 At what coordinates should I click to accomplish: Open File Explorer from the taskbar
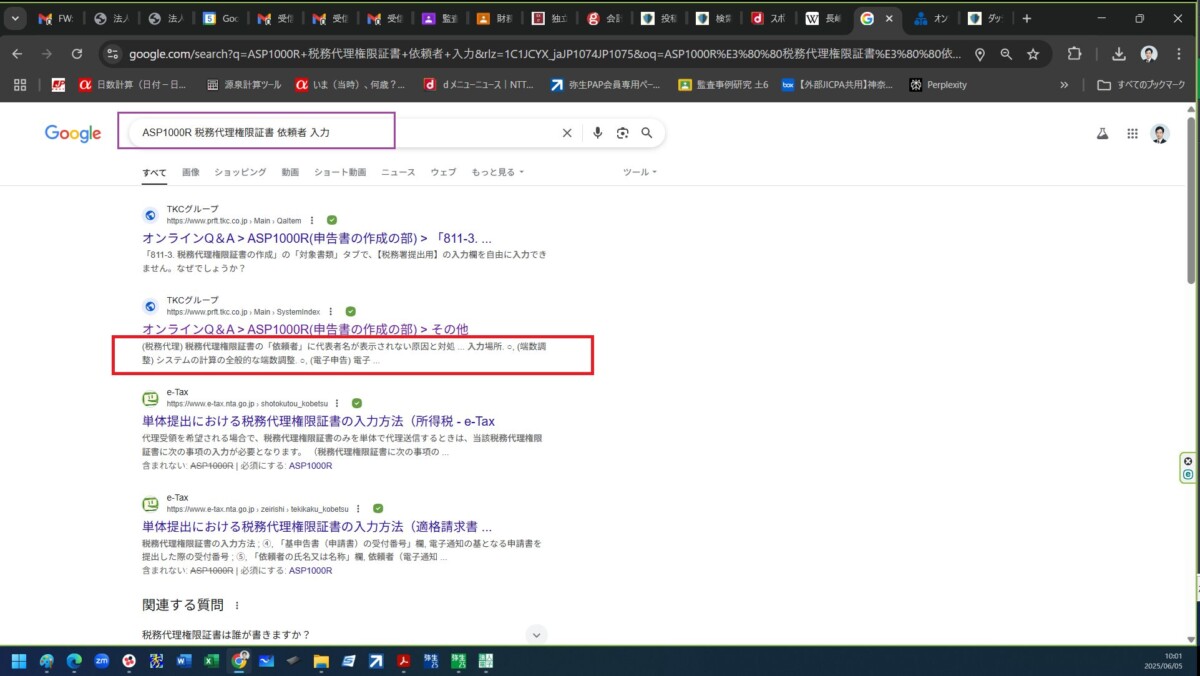click(x=321, y=661)
